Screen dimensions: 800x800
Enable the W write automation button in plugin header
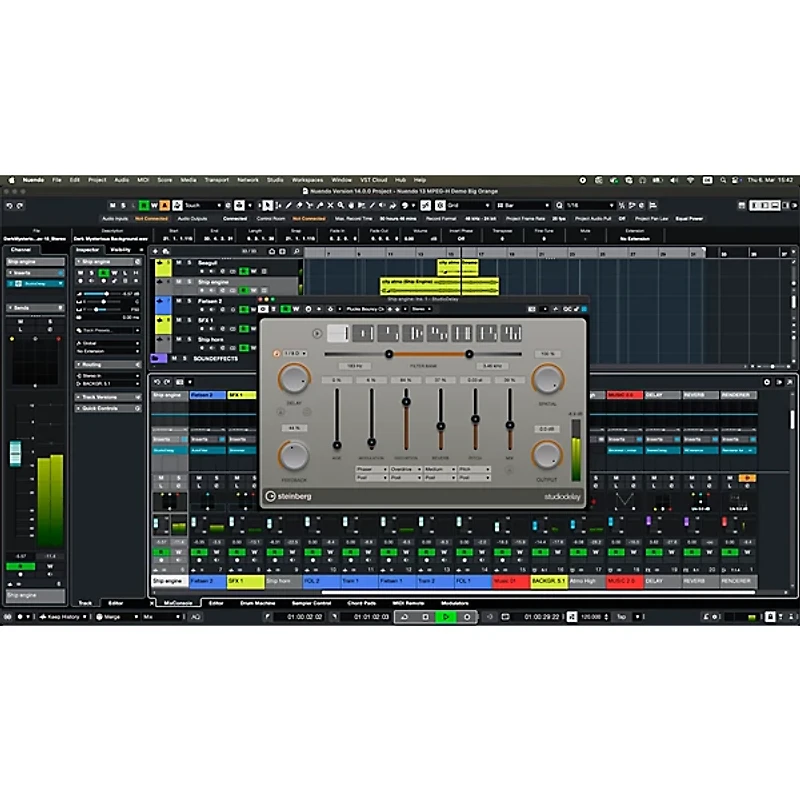point(296,309)
